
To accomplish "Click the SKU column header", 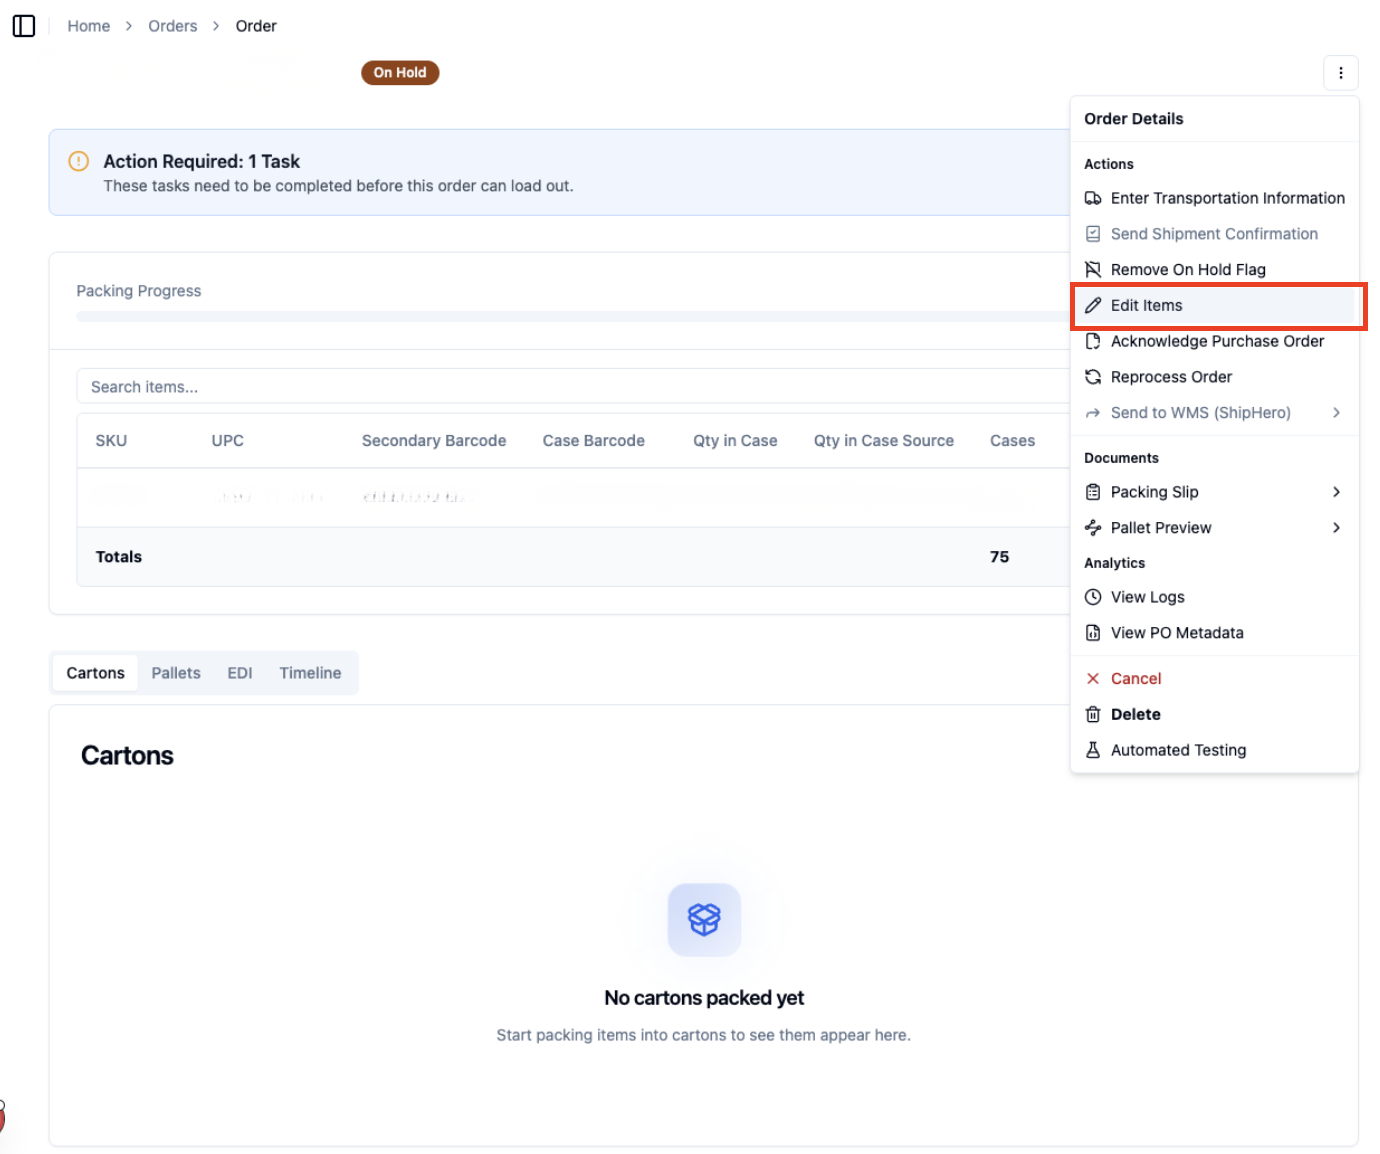I will coord(111,441).
